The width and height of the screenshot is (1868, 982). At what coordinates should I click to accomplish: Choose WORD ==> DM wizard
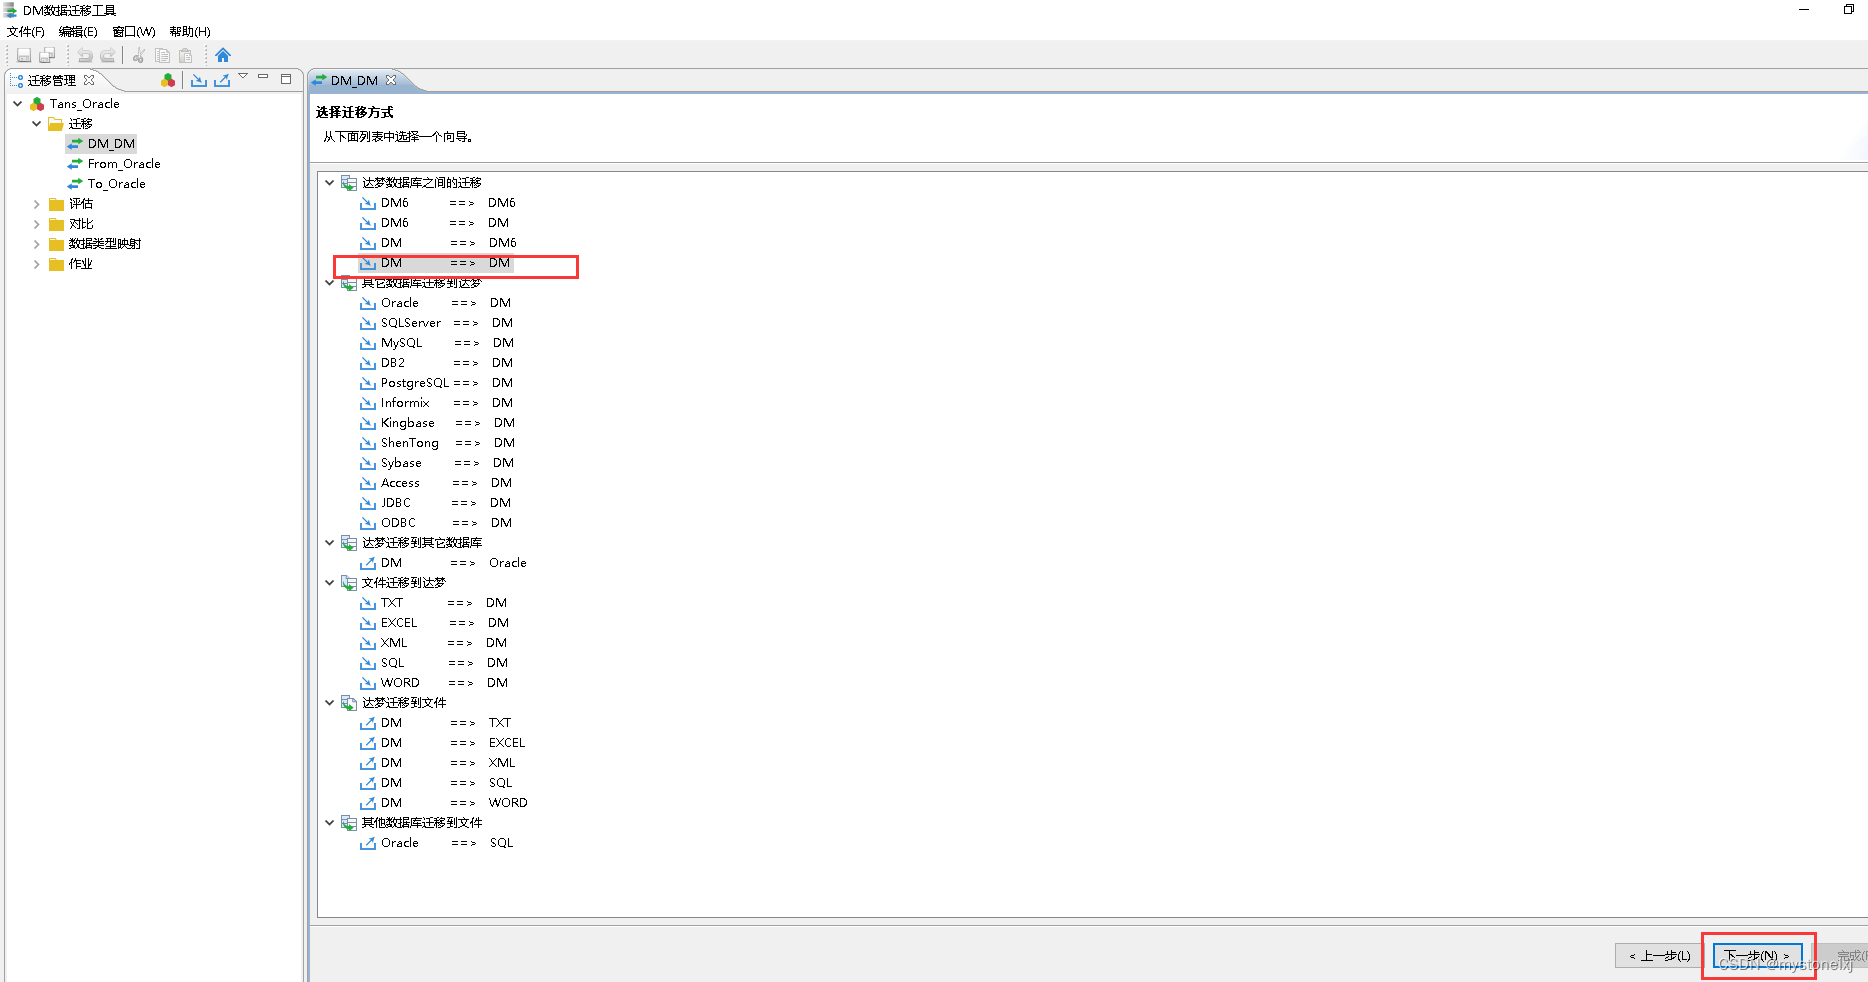tap(434, 683)
